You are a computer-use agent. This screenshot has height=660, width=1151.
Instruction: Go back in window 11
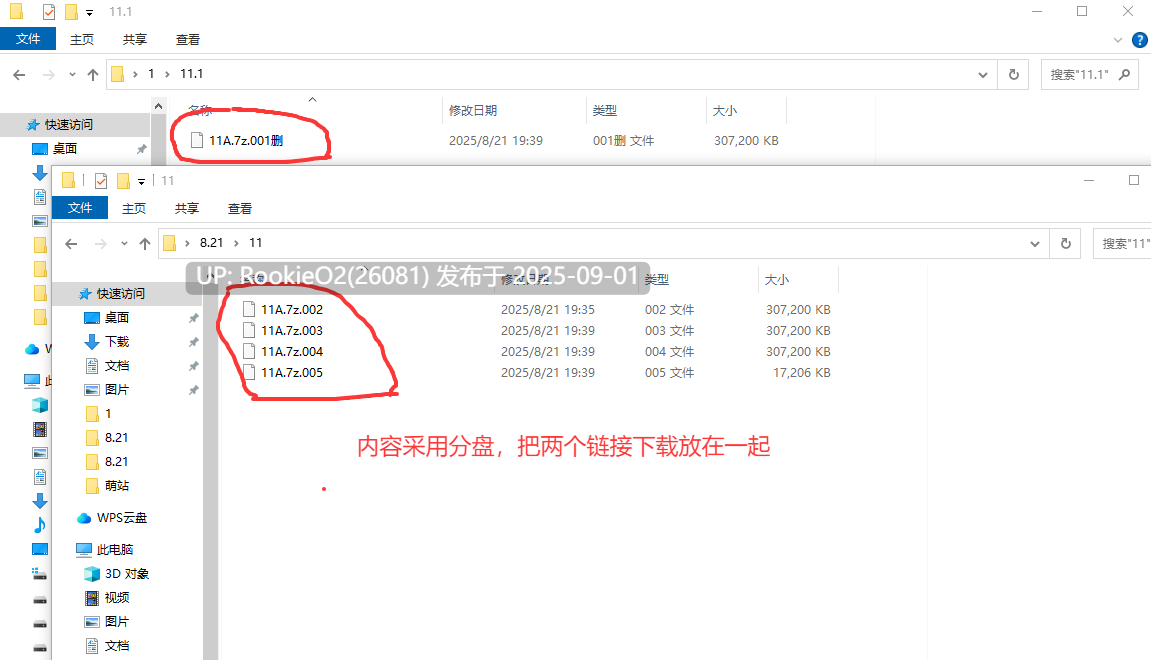pos(71,244)
